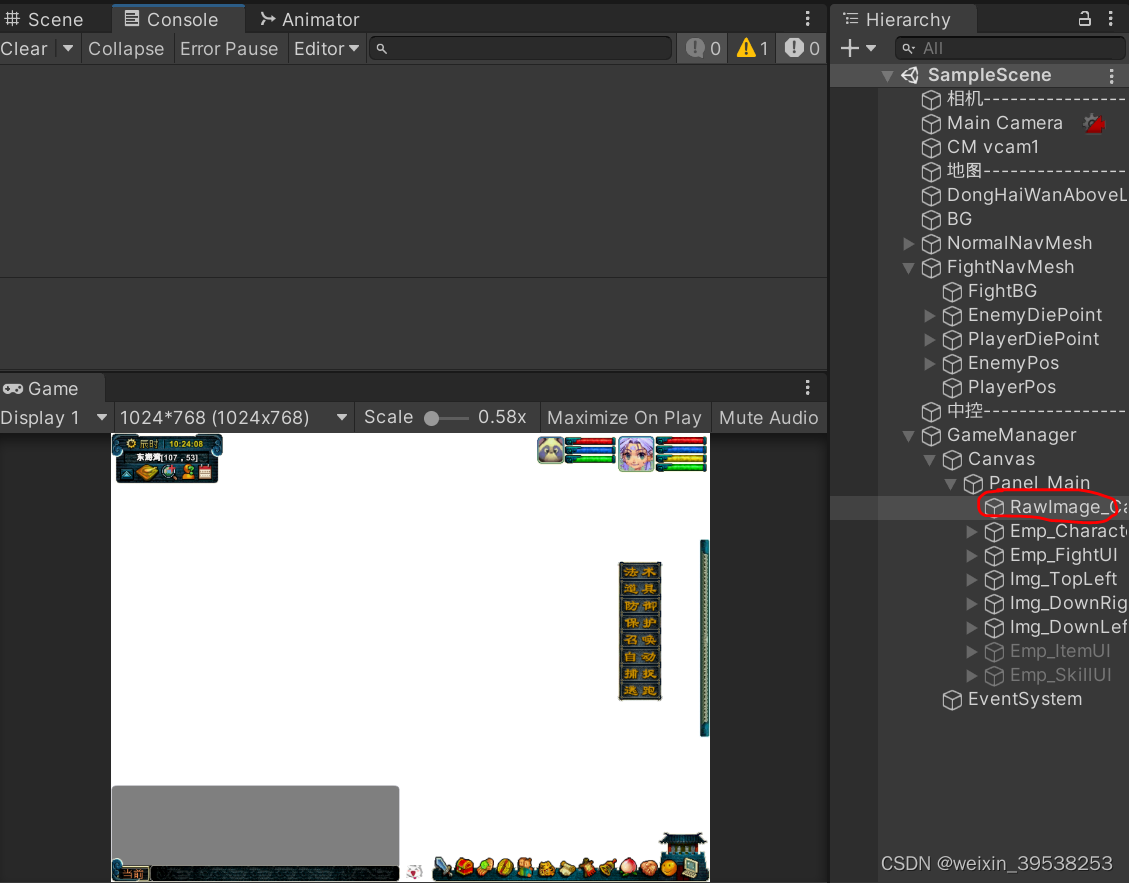Viewport: 1129px width, 883px height.
Task: Expand EnemyPos in Hierarchy
Action: point(930,364)
